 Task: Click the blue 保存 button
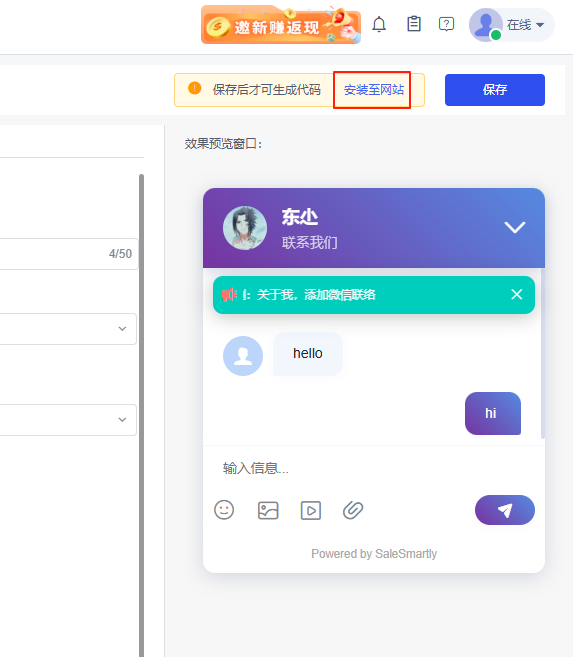point(495,90)
